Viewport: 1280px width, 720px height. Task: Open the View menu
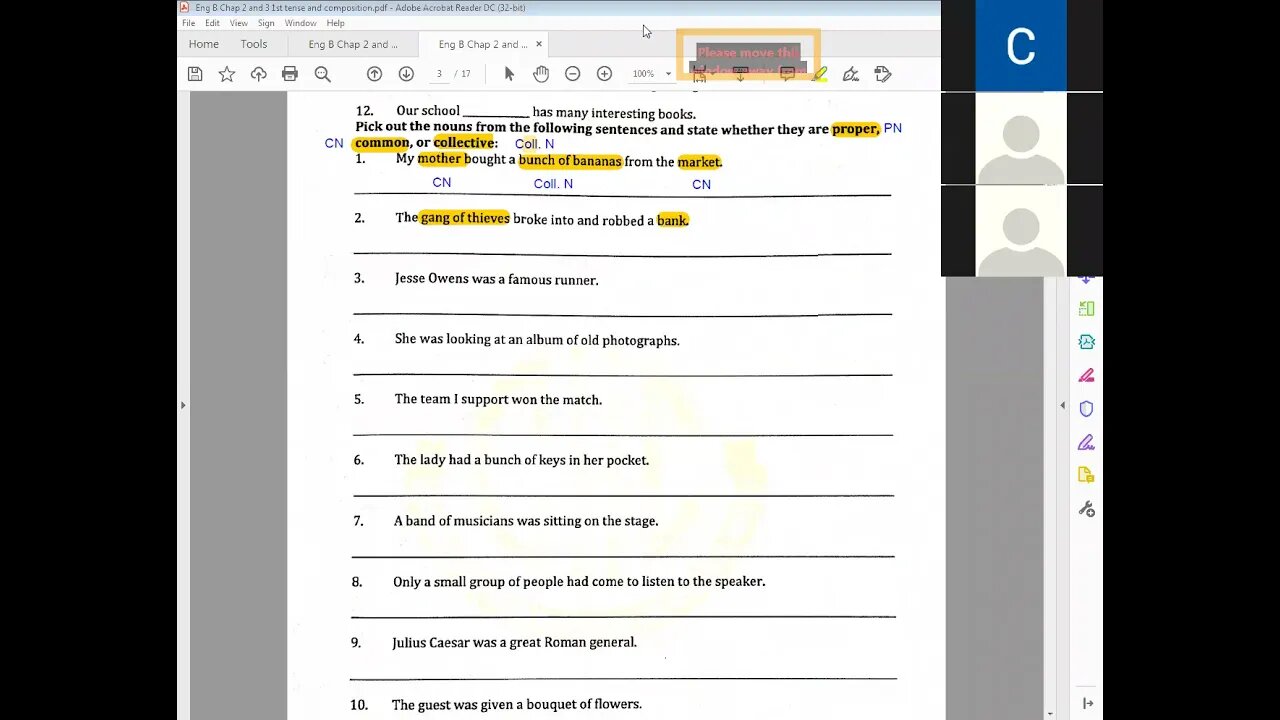click(x=239, y=23)
